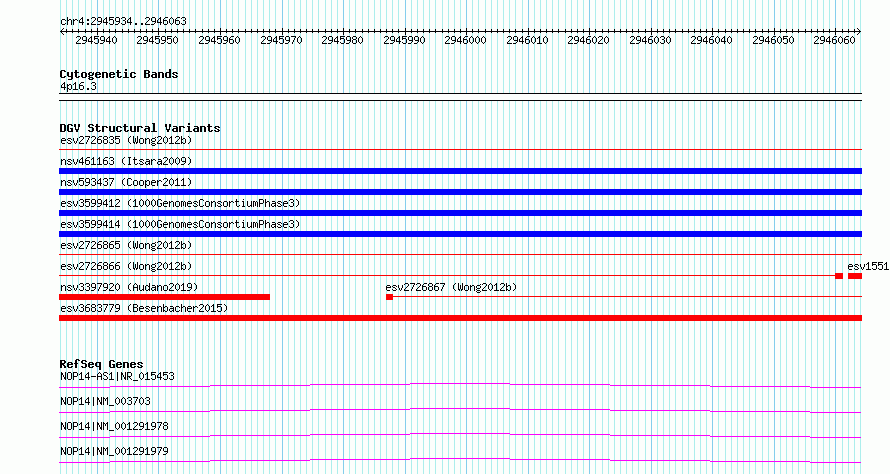Screen dimensions: 890x474
Task: Click the red bar under nsv3397920
Action: 165,297
